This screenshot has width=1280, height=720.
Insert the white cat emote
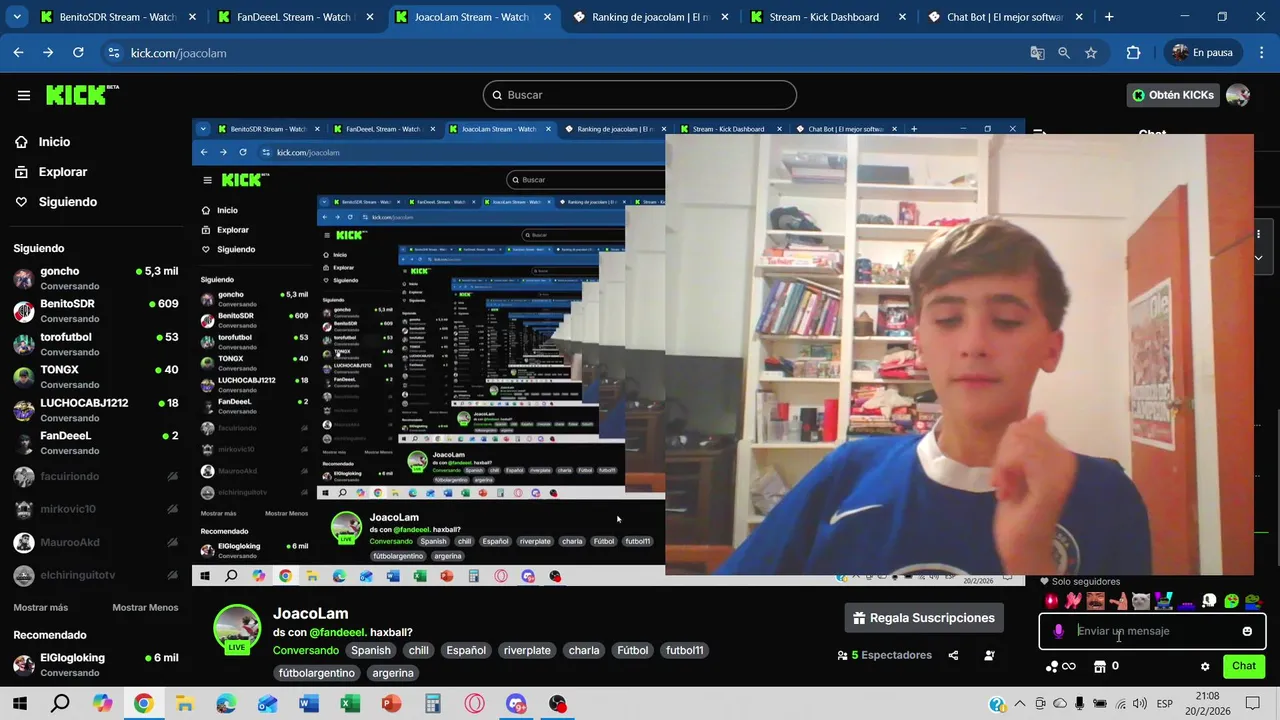tap(1141, 601)
